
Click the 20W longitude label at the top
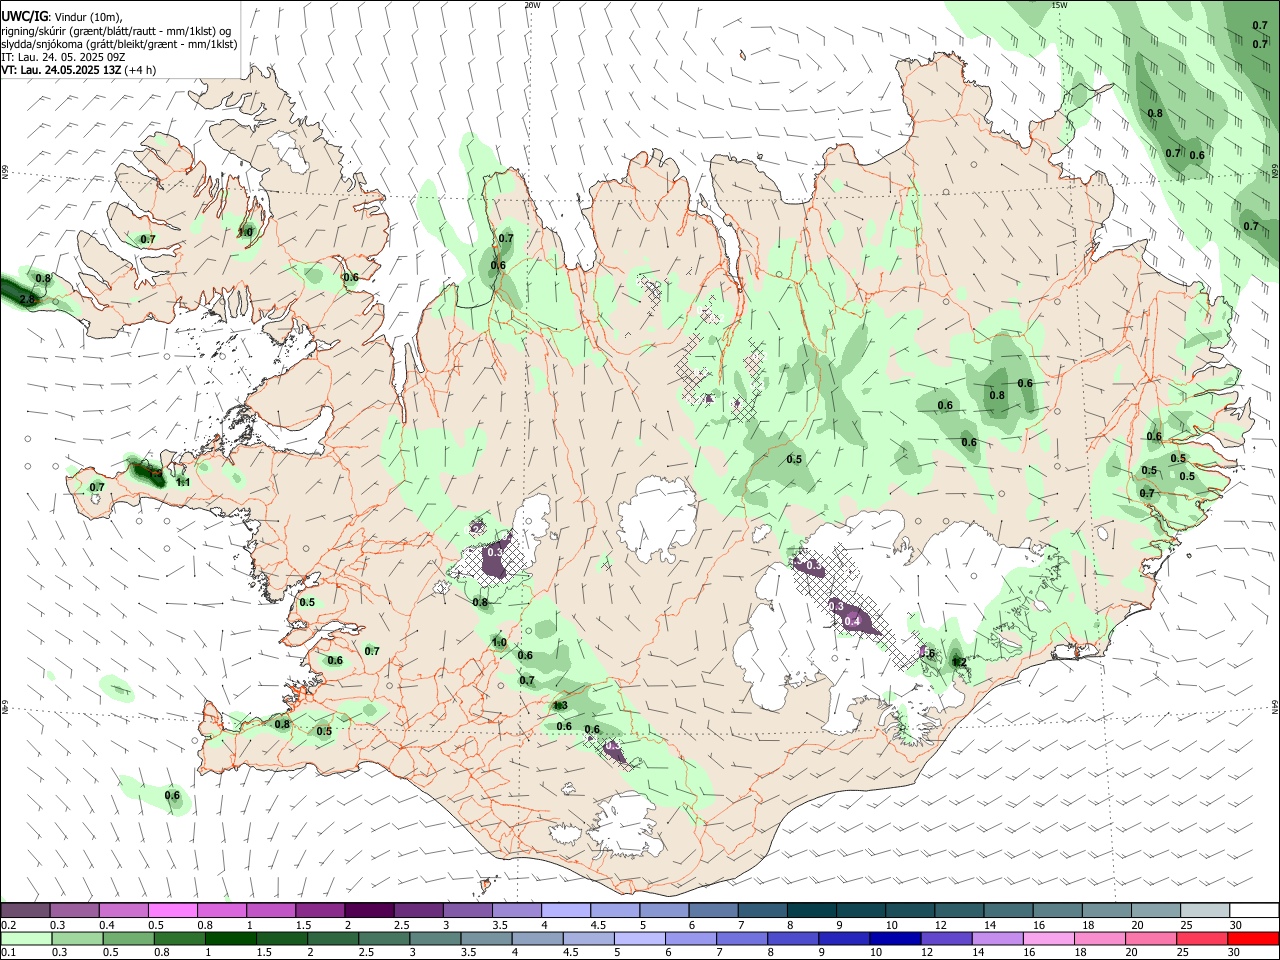533,5
